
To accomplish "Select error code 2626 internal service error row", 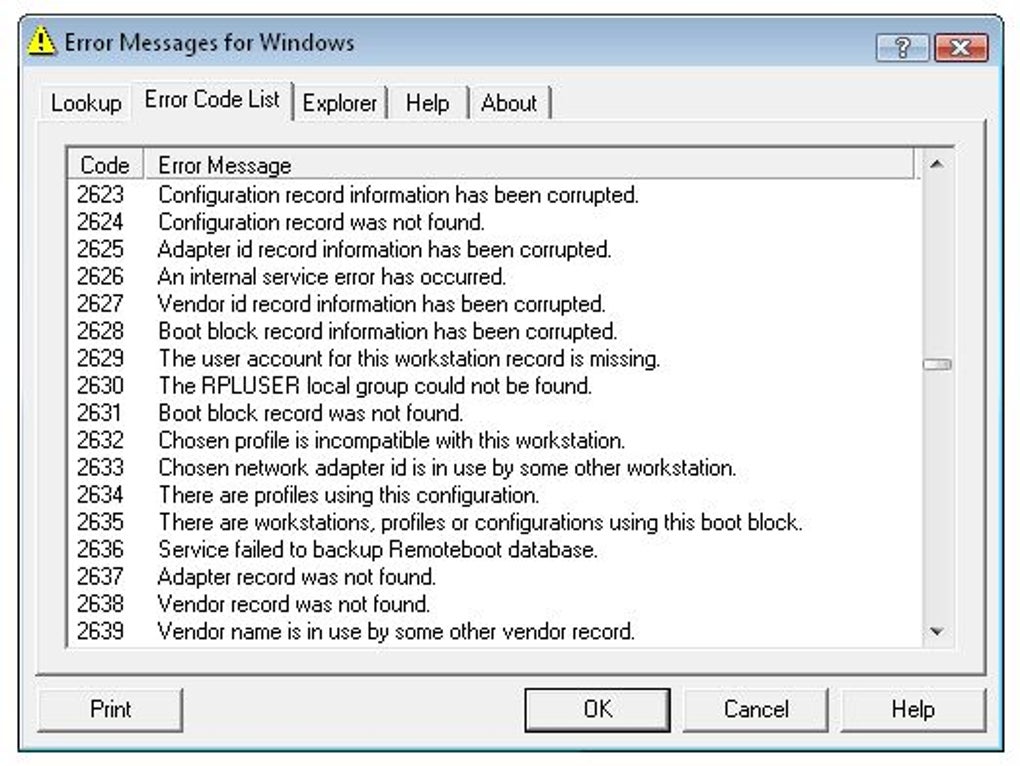I will [332, 277].
